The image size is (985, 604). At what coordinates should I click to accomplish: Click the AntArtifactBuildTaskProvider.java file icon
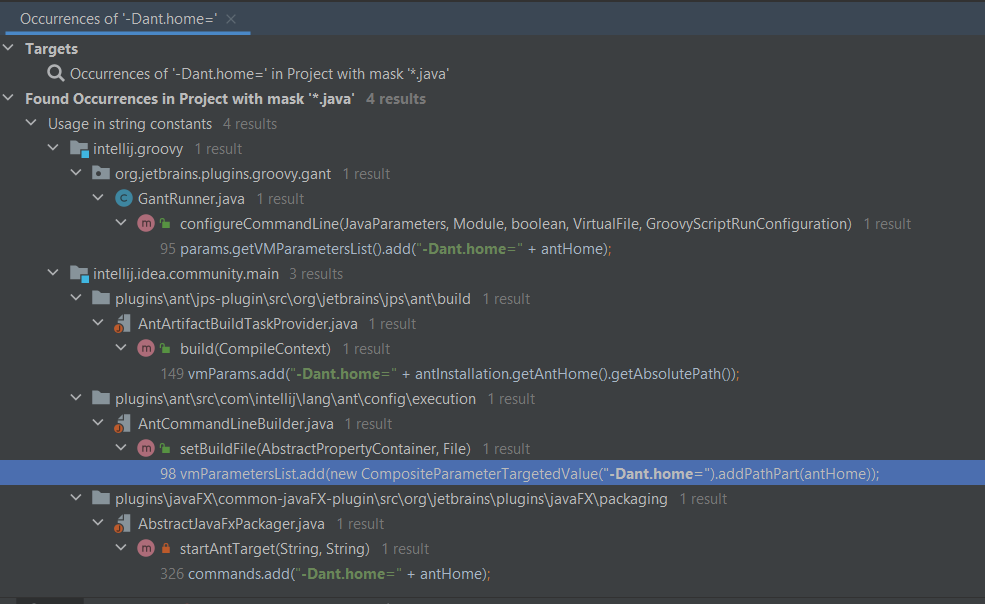tap(122, 324)
